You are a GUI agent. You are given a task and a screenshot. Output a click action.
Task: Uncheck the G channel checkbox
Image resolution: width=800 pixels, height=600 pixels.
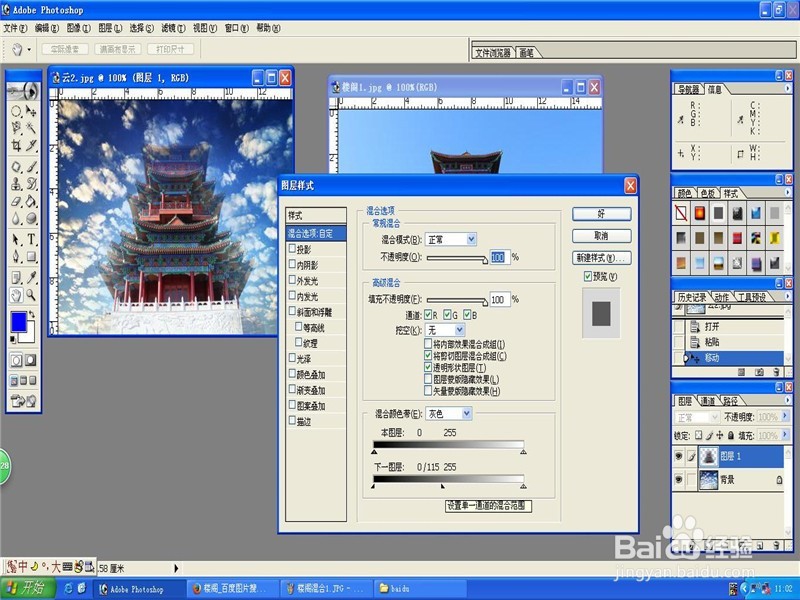447,315
